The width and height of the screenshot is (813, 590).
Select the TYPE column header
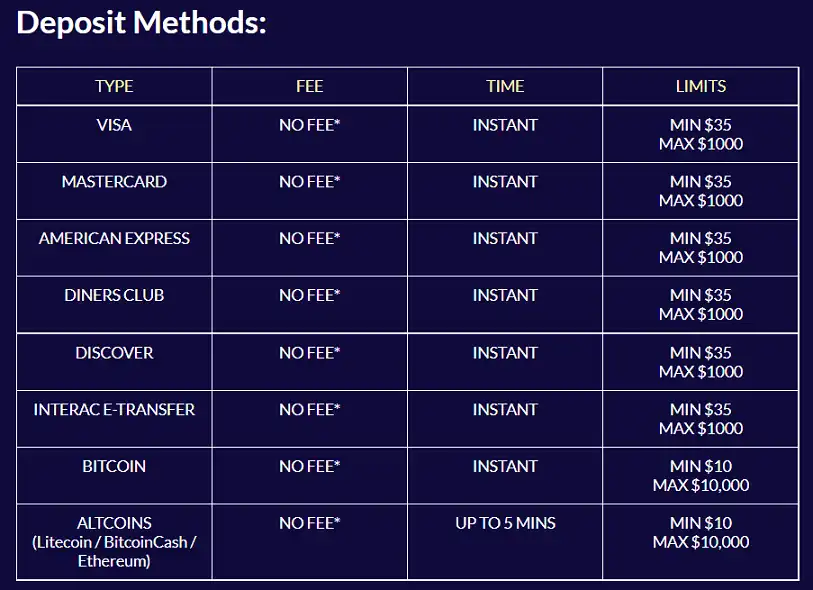114,86
